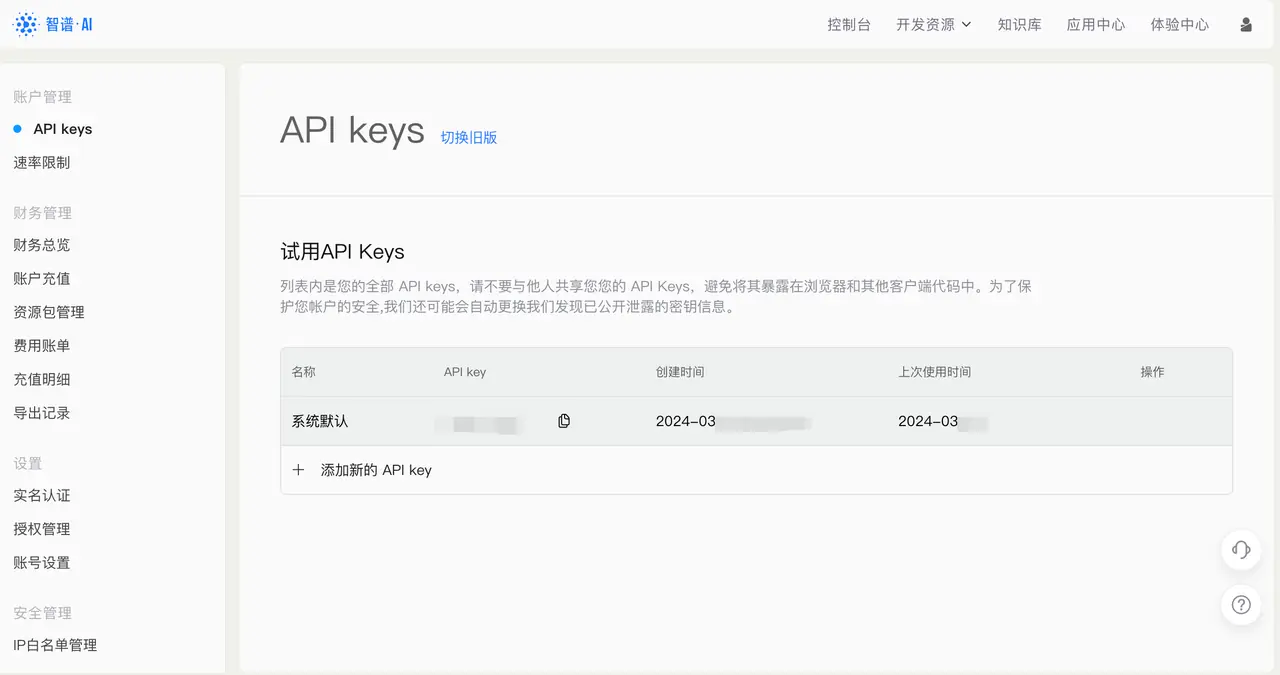1280x675 pixels.
Task: Open 财务总览 from the sidebar
Action: [x=41, y=244]
